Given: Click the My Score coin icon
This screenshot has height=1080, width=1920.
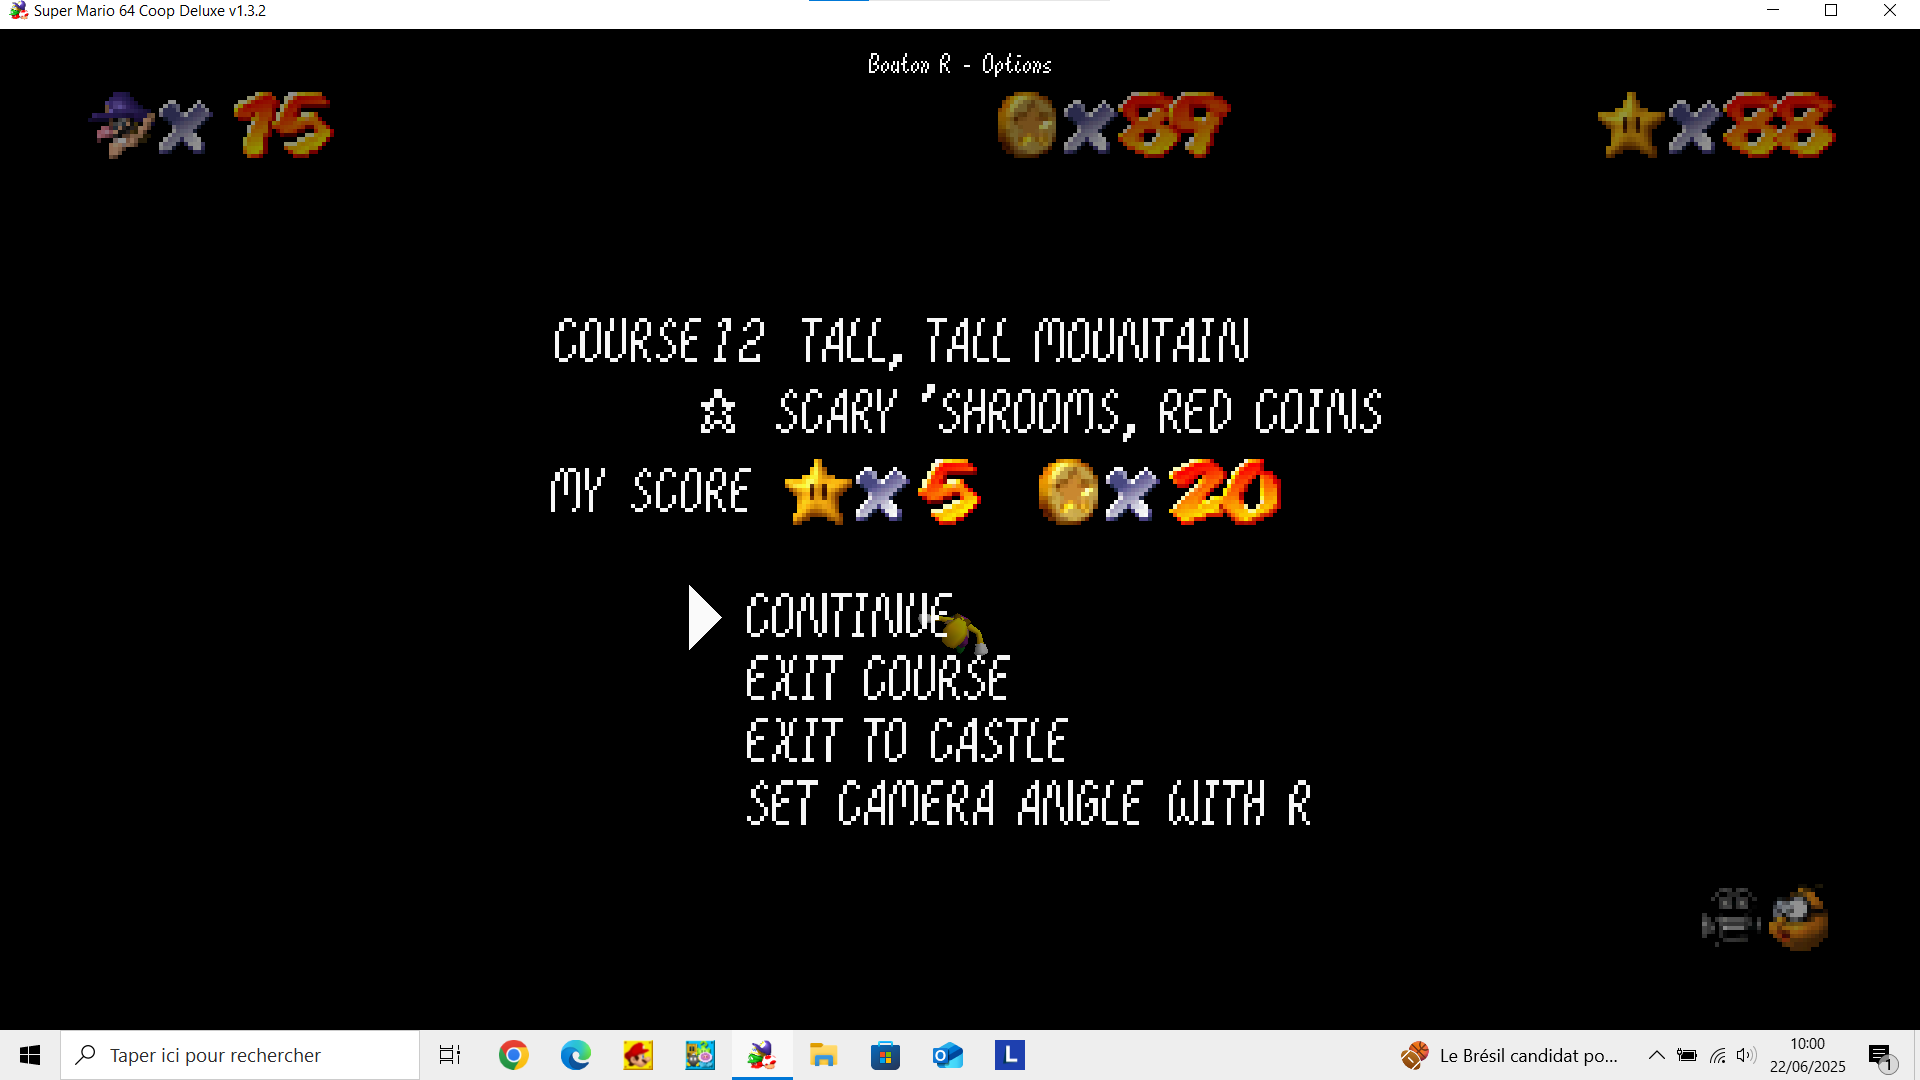Looking at the screenshot, I should 1068,492.
